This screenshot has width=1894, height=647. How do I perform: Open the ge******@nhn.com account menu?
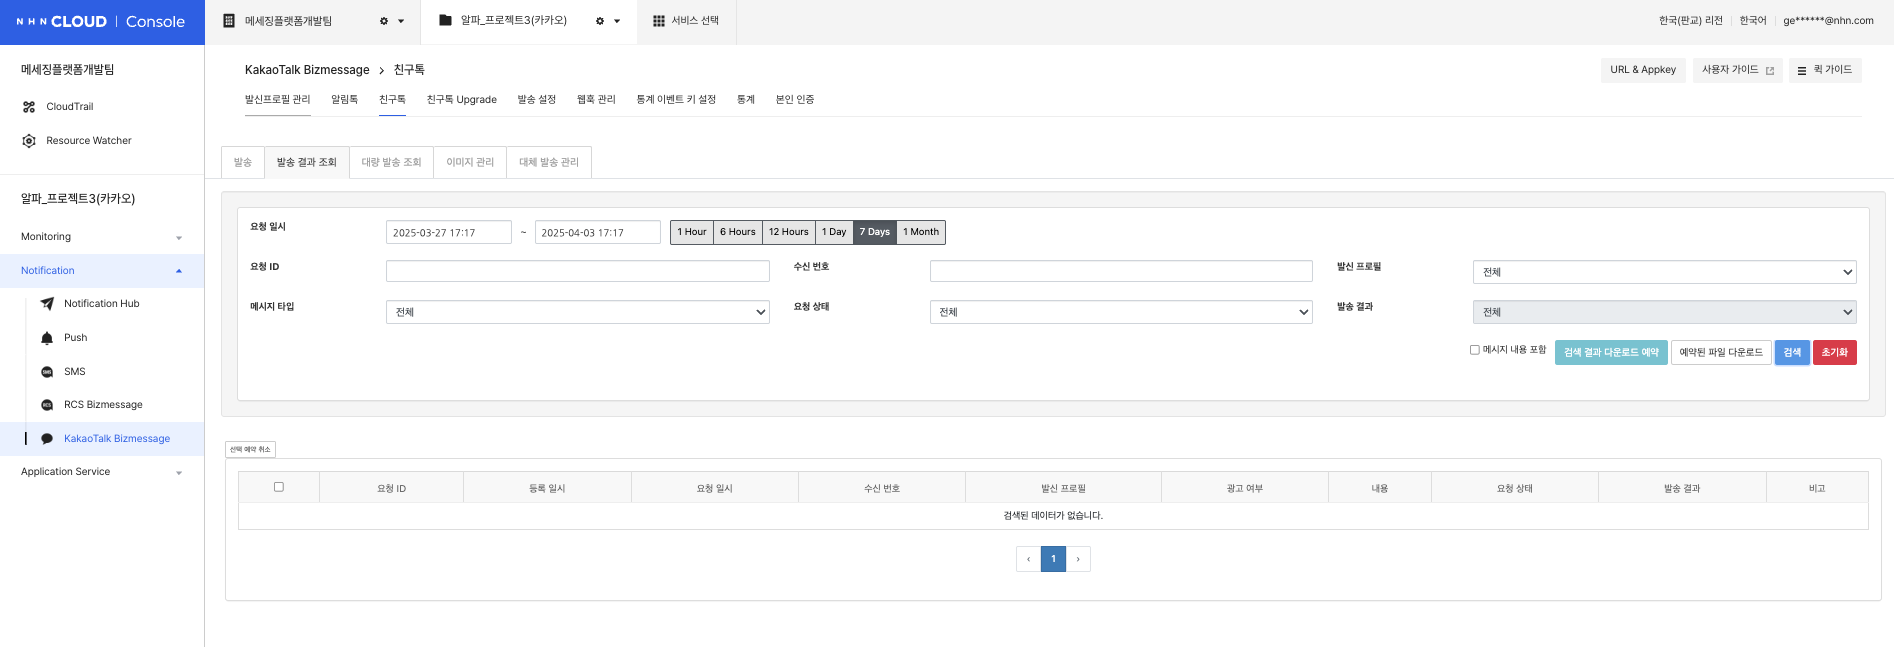click(x=1829, y=21)
